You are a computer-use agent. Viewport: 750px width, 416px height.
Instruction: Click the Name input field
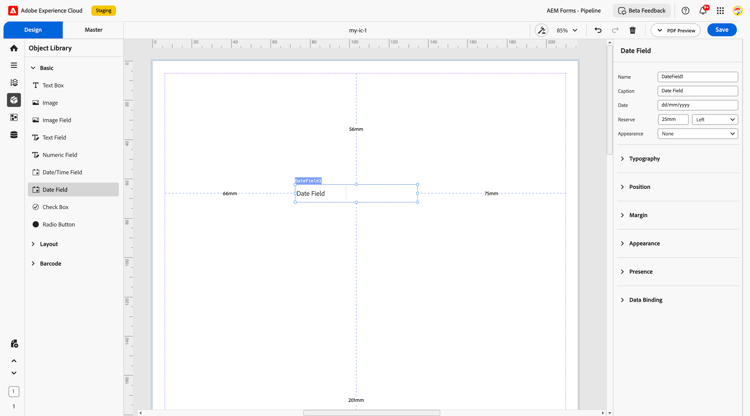697,77
